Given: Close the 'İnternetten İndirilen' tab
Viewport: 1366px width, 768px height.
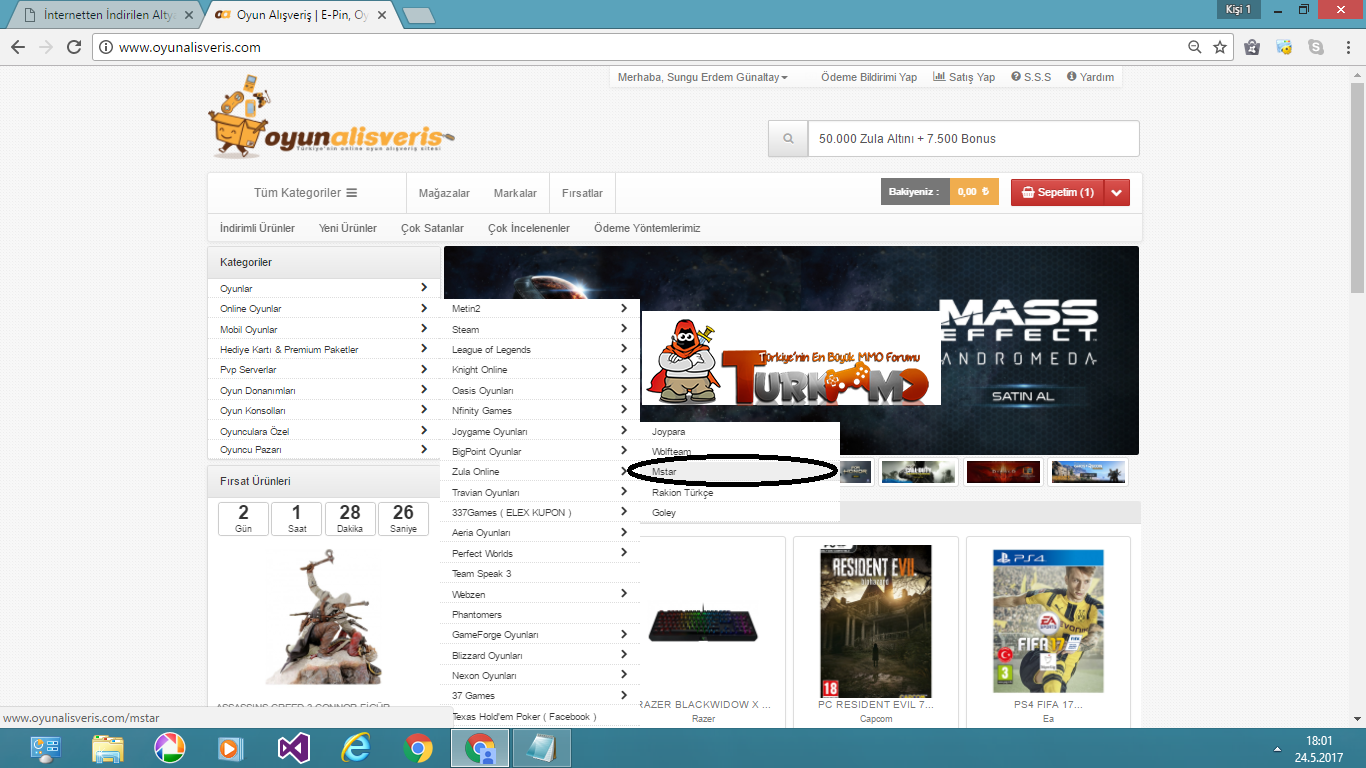Looking at the screenshot, I should tap(189, 15).
